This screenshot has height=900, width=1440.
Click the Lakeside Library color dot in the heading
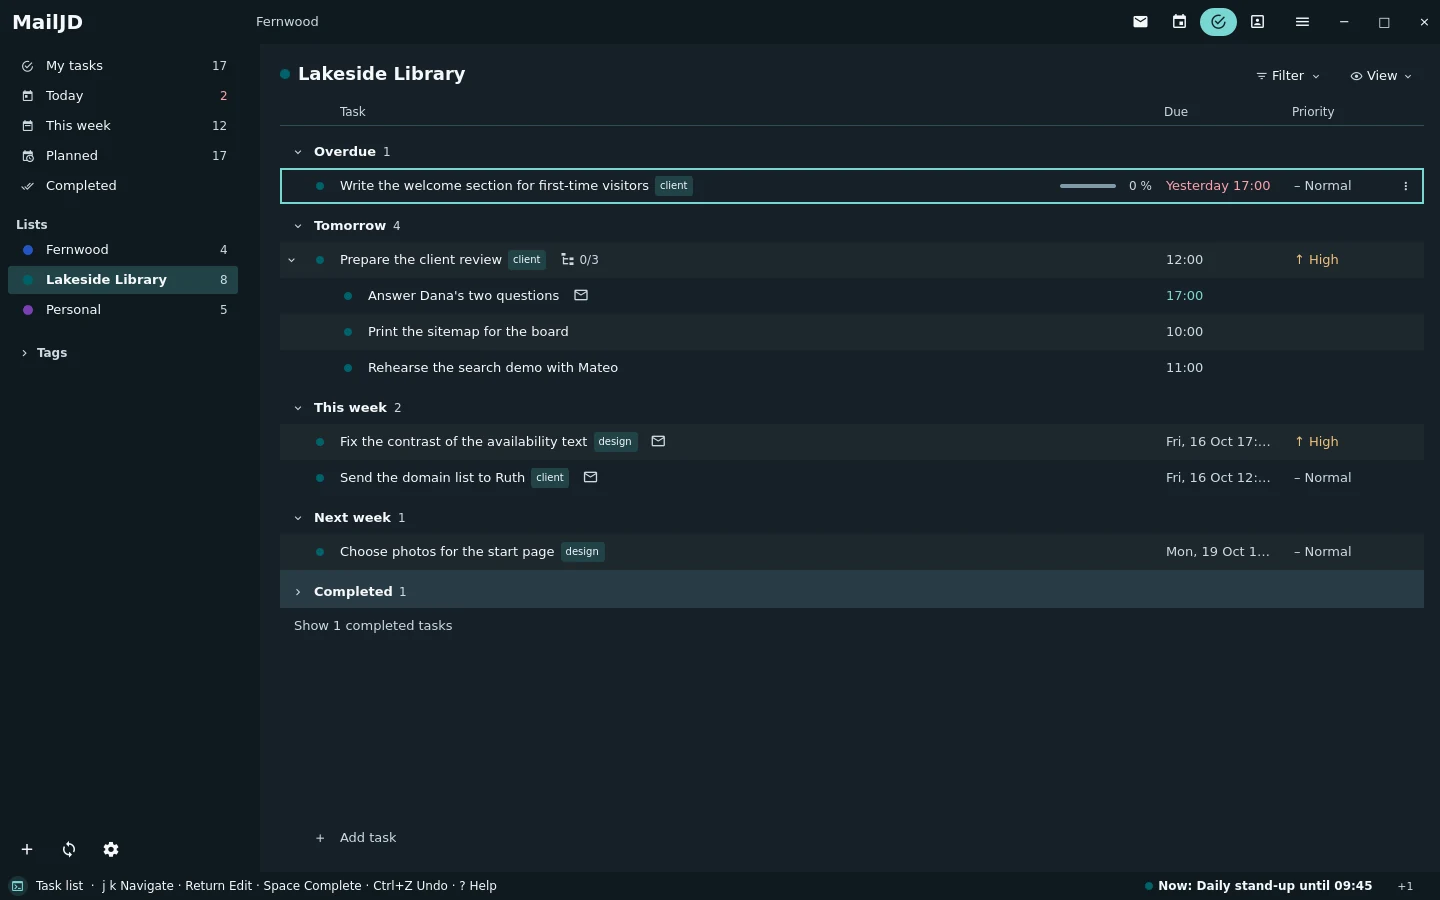285,74
